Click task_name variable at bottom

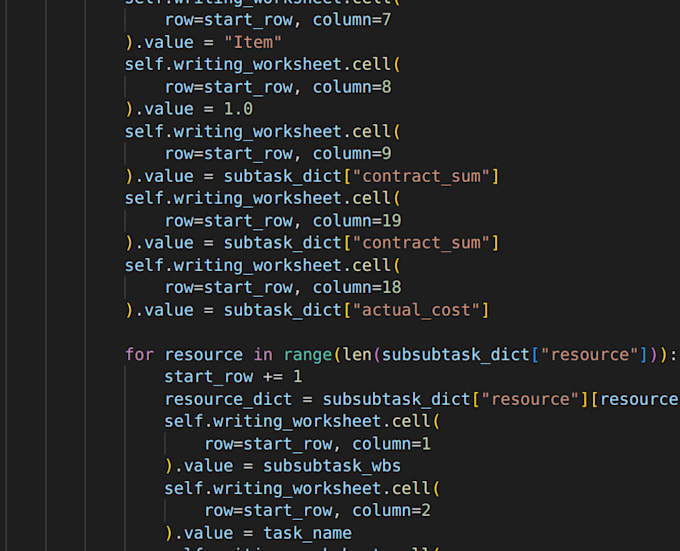307,533
